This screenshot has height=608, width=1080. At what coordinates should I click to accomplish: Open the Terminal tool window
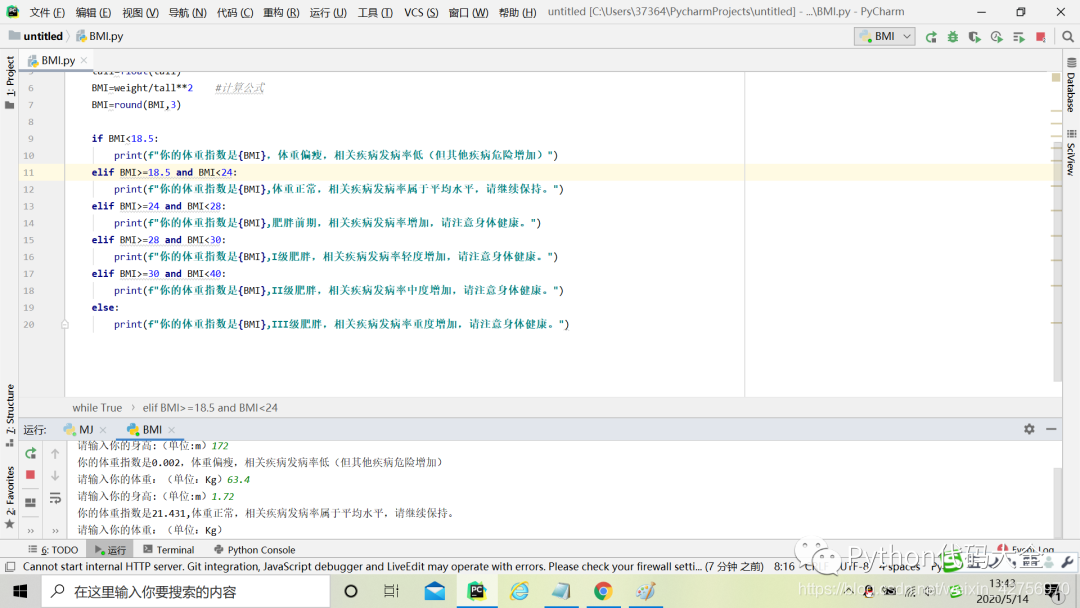(x=168, y=549)
